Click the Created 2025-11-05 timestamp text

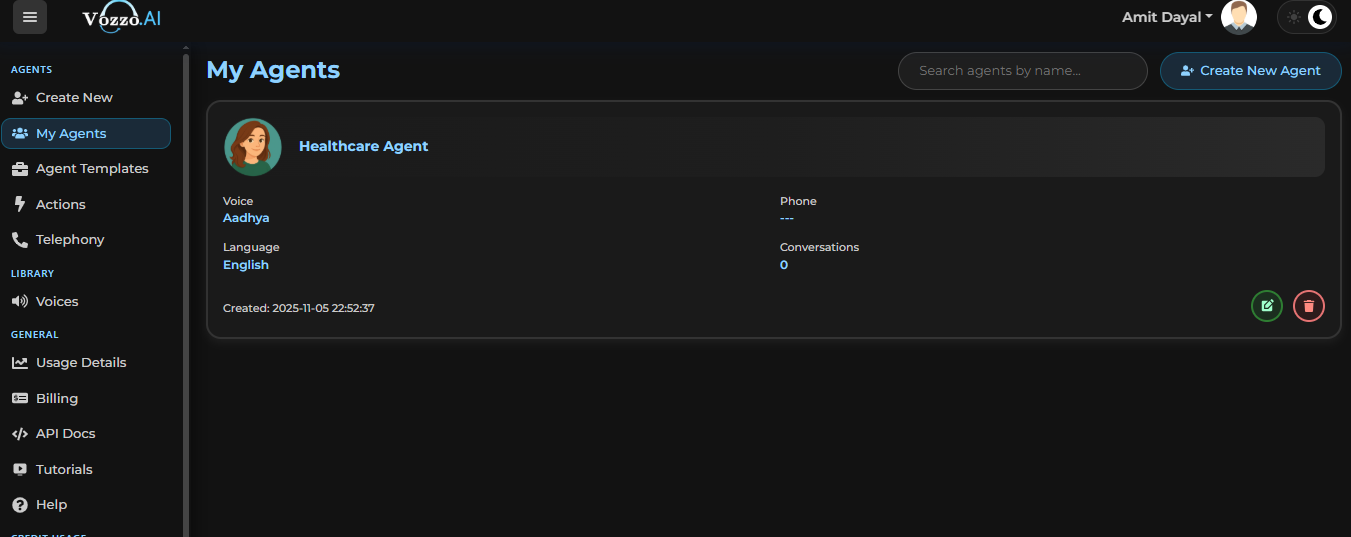(299, 308)
